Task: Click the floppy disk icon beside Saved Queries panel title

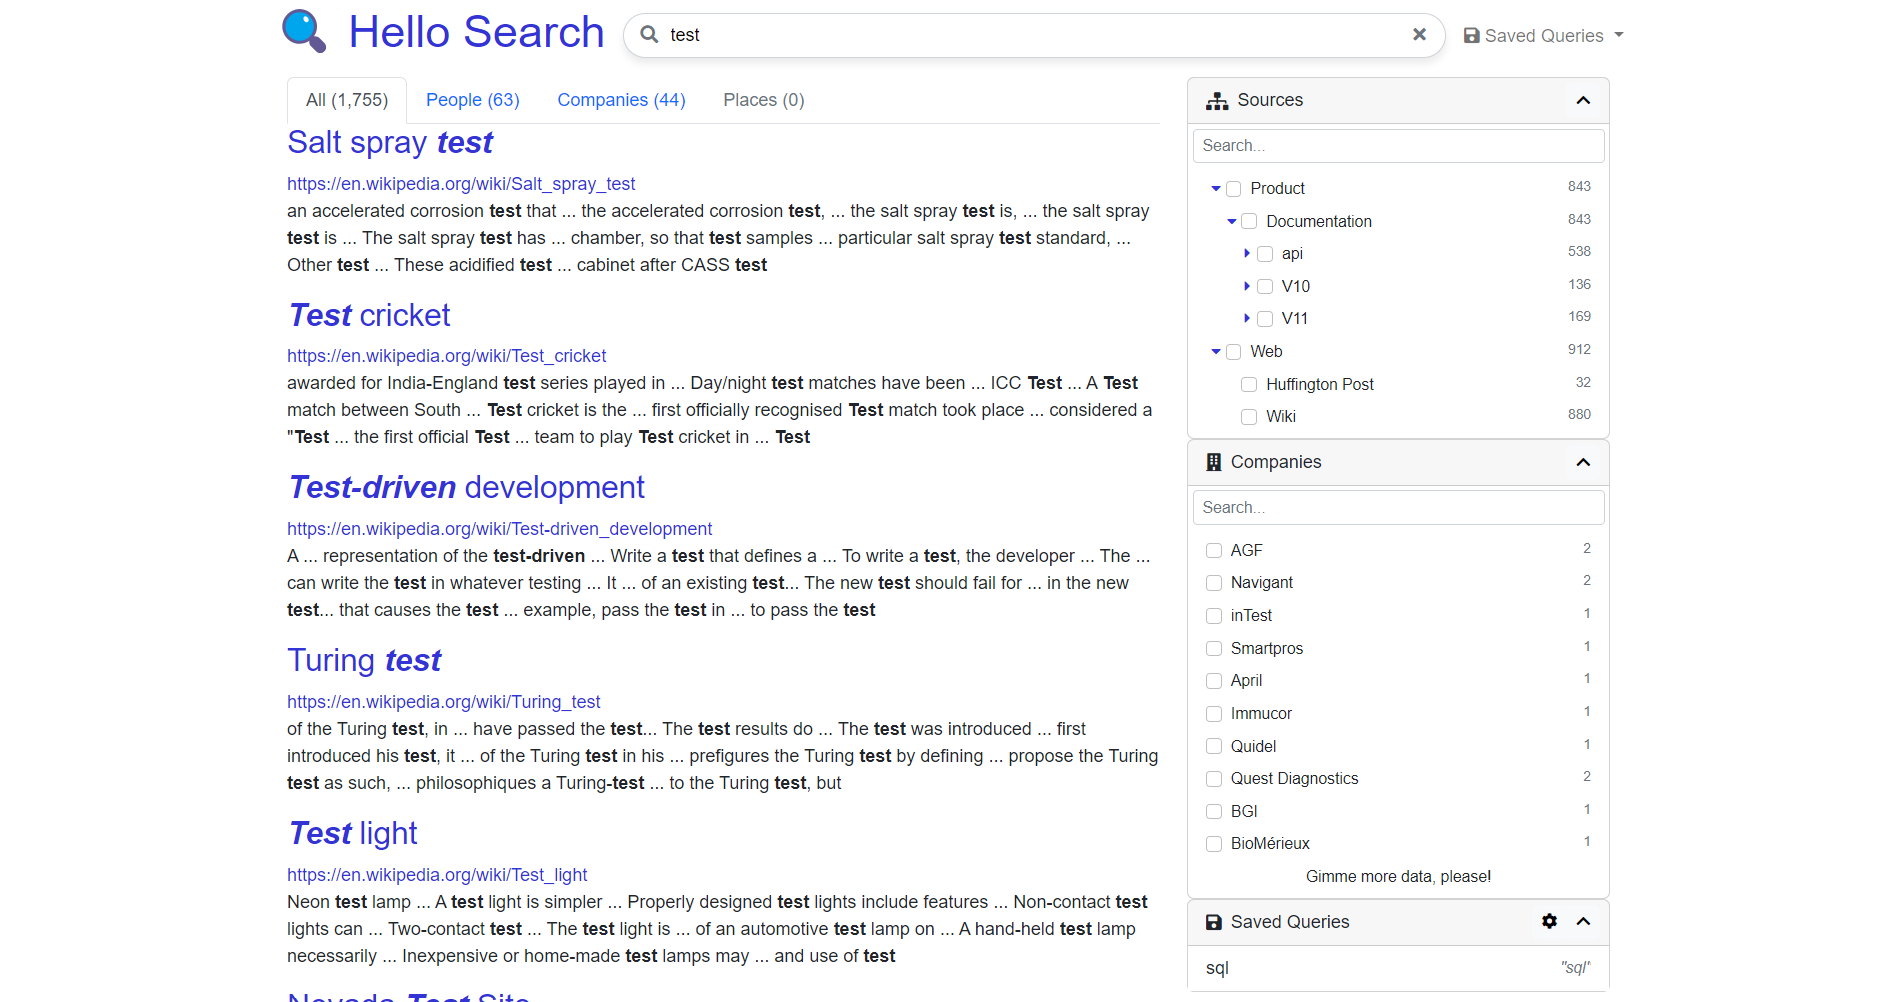Action: [1214, 921]
